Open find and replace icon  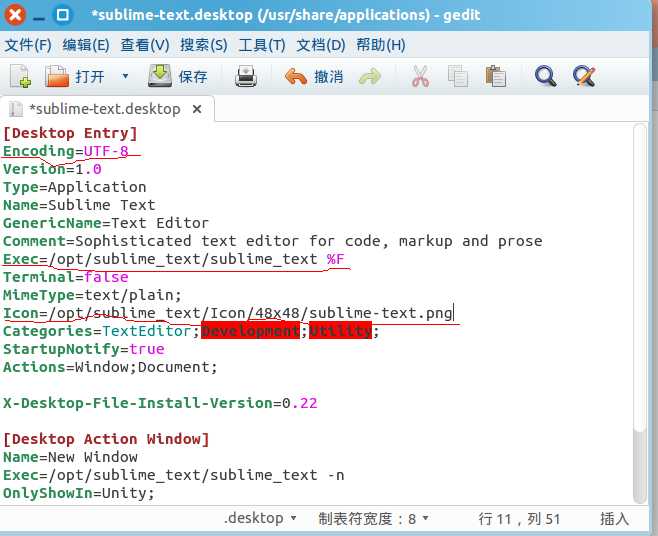pos(584,76)
